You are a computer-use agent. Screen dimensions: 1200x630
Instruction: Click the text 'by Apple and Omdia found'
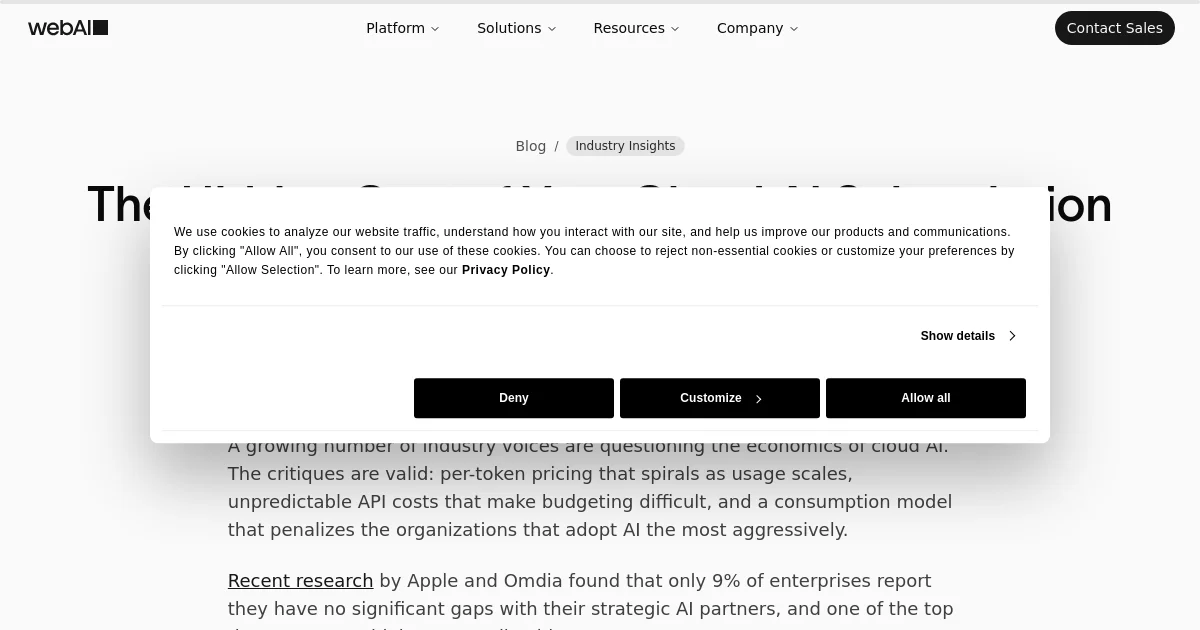pyautogui.click(x=500, y=581)
